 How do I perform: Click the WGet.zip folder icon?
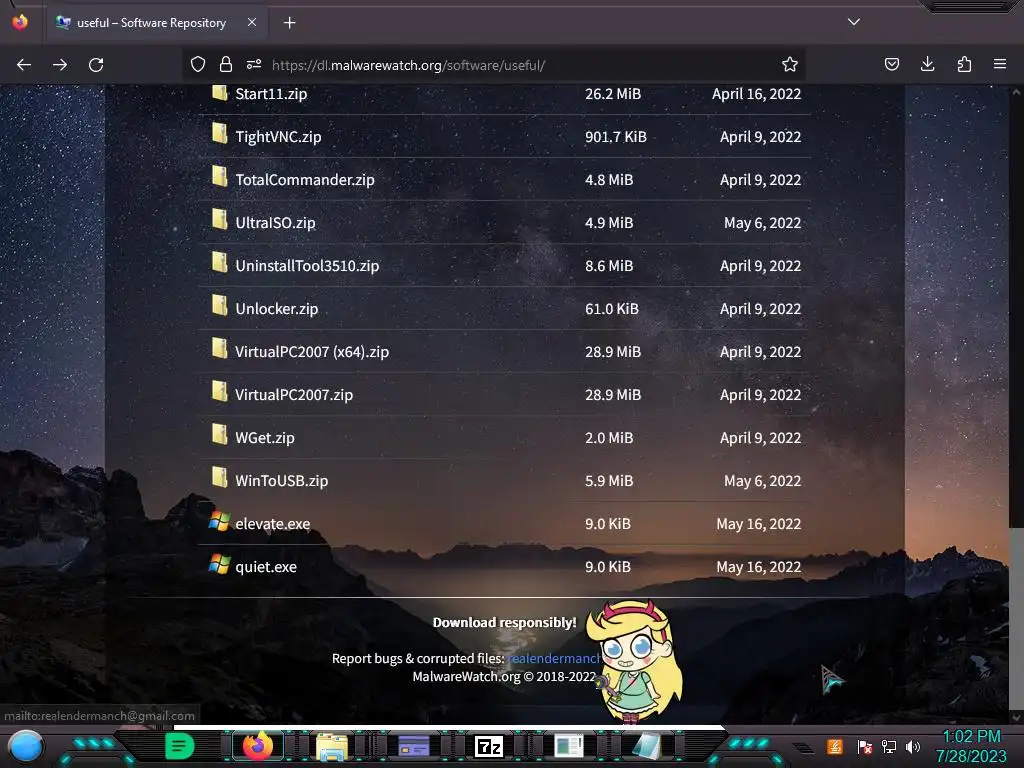219,434
